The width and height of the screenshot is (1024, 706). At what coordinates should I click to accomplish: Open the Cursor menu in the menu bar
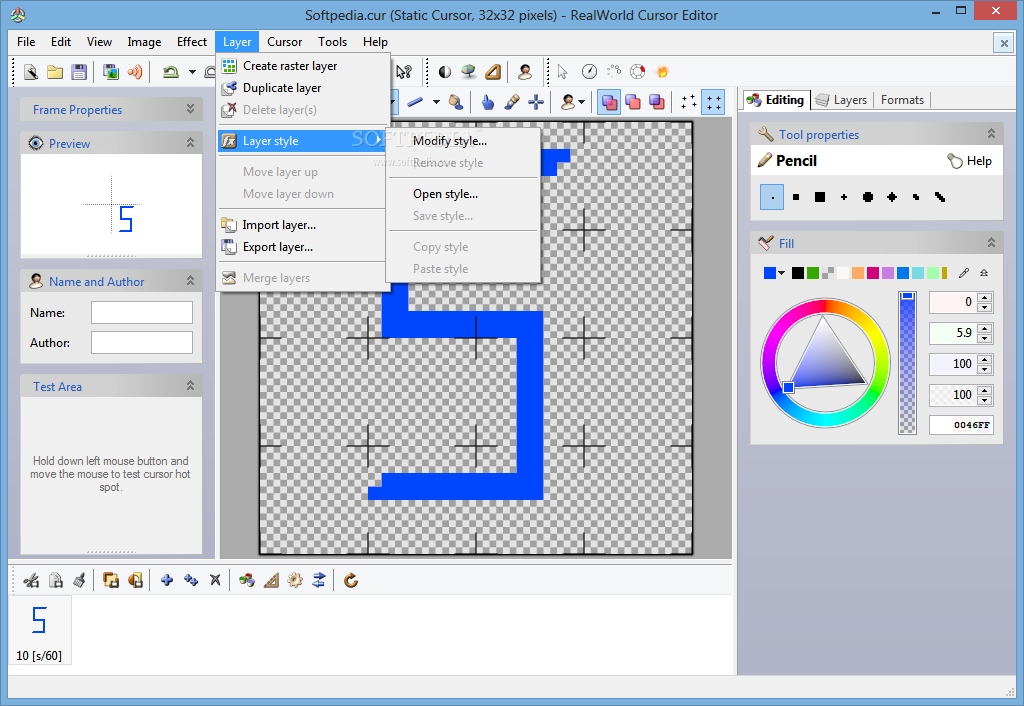[x=284, y=42]
